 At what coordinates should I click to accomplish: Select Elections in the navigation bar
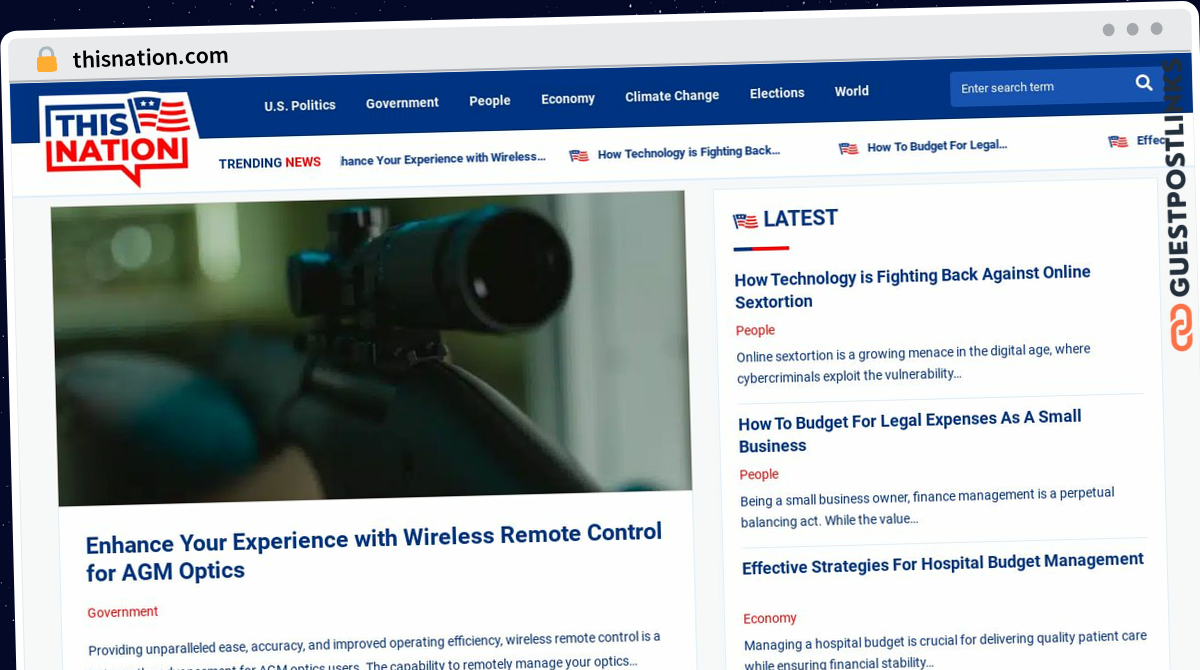tap(777, 93)
